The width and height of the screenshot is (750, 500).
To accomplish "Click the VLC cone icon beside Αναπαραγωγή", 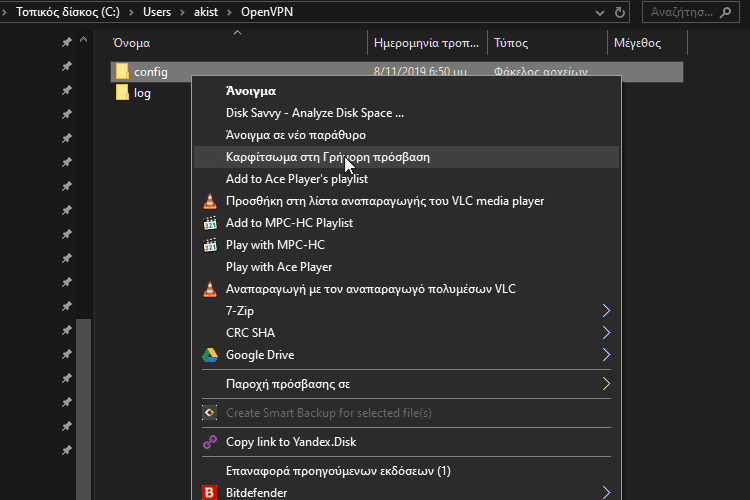I will pos(210,289).
